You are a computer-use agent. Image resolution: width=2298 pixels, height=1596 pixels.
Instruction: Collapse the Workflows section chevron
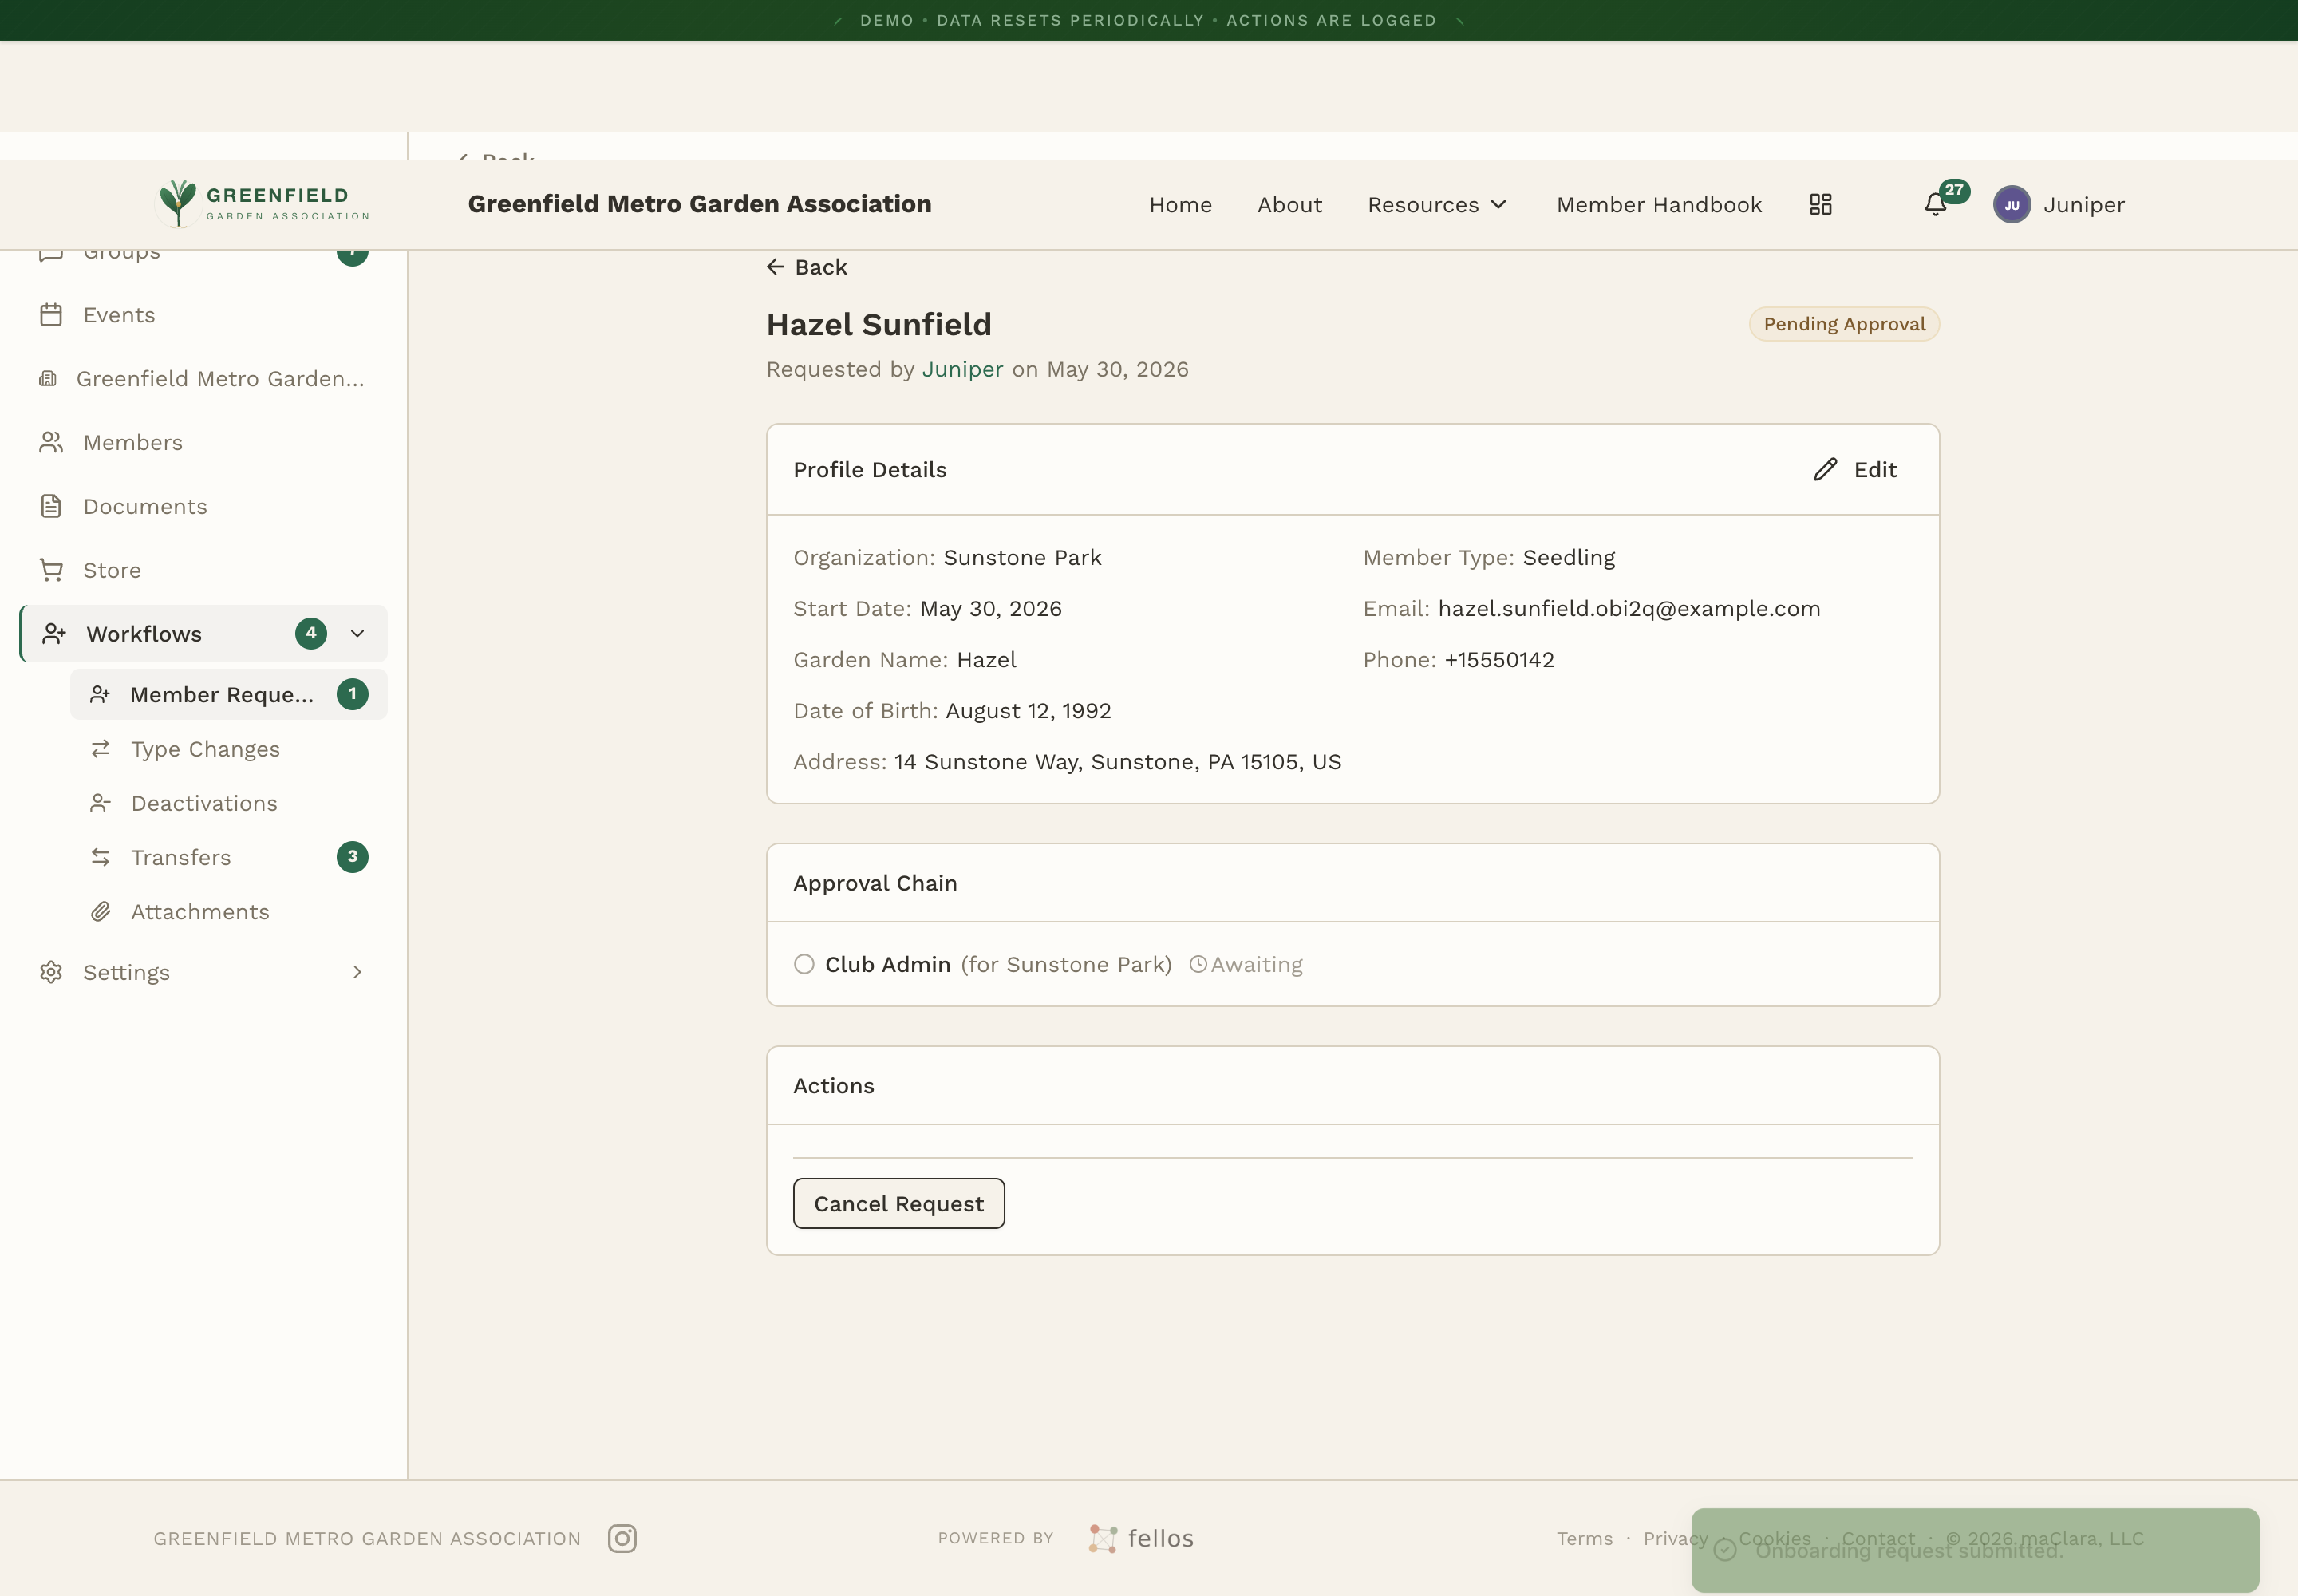coord(357,634)
